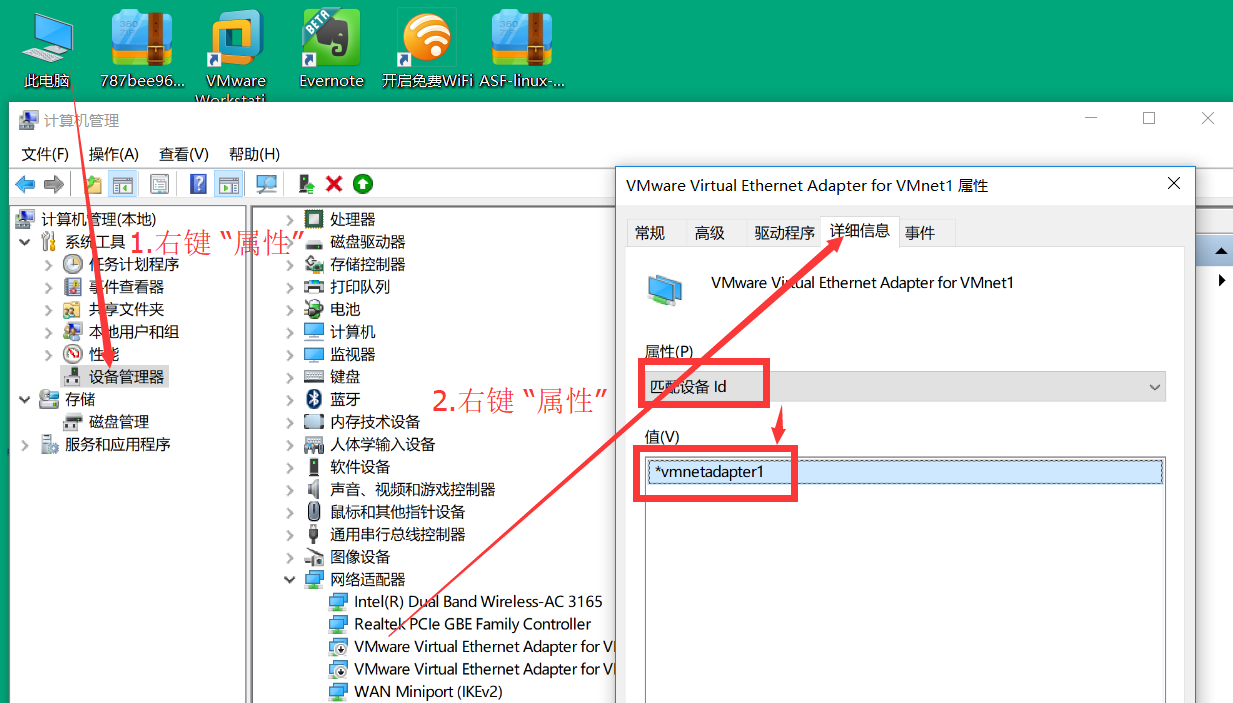Select 声音、视频和游戏控制器 category
The height and width of the screenshot is (703, 1233).
(413, 489)
